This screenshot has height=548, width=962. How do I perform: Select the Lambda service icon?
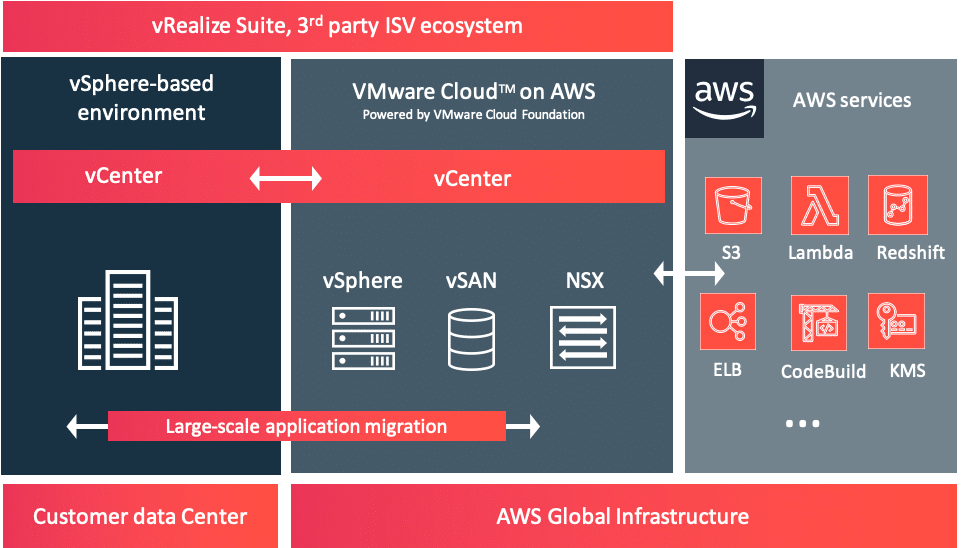click(819, 206)
